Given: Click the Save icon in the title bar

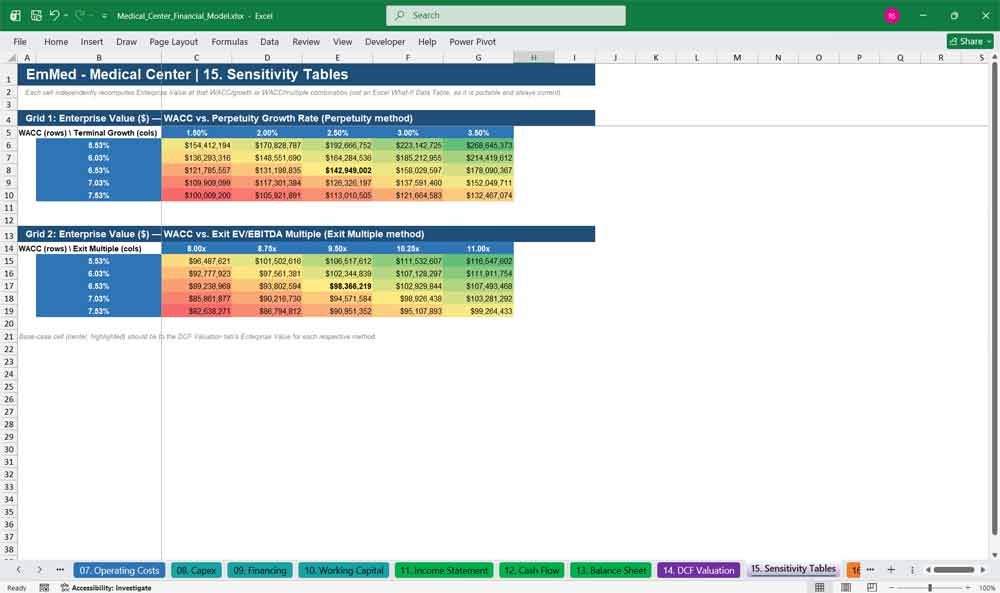Looking at the screenshot, I should [x=36, y=15].
